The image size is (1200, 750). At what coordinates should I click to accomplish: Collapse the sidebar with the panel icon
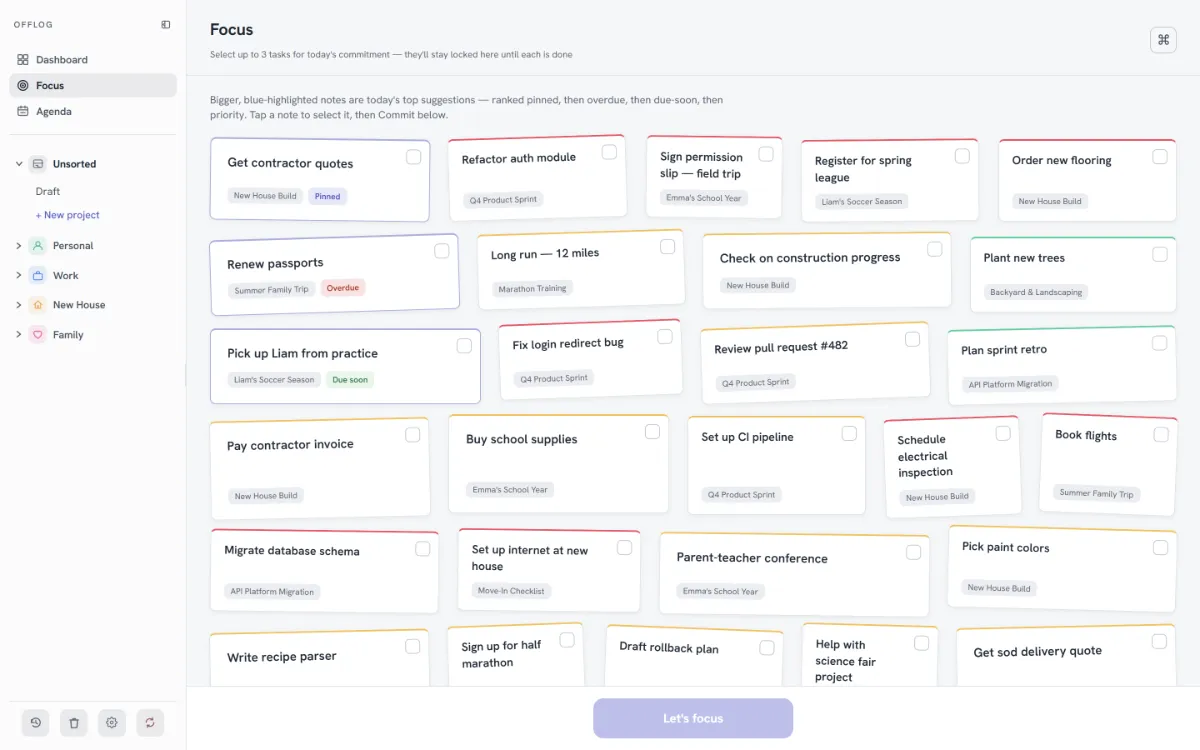(x=166, y=25)
